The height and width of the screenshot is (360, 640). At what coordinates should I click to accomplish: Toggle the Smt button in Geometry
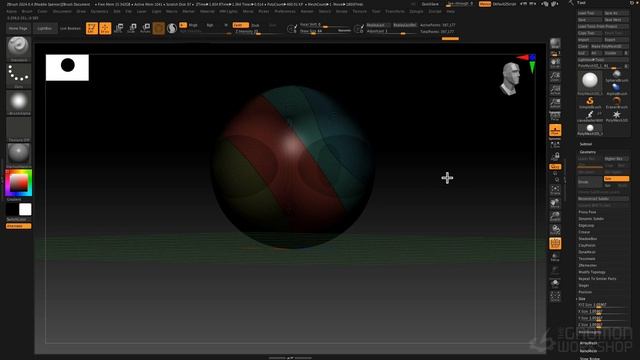[x=616, y=179]
